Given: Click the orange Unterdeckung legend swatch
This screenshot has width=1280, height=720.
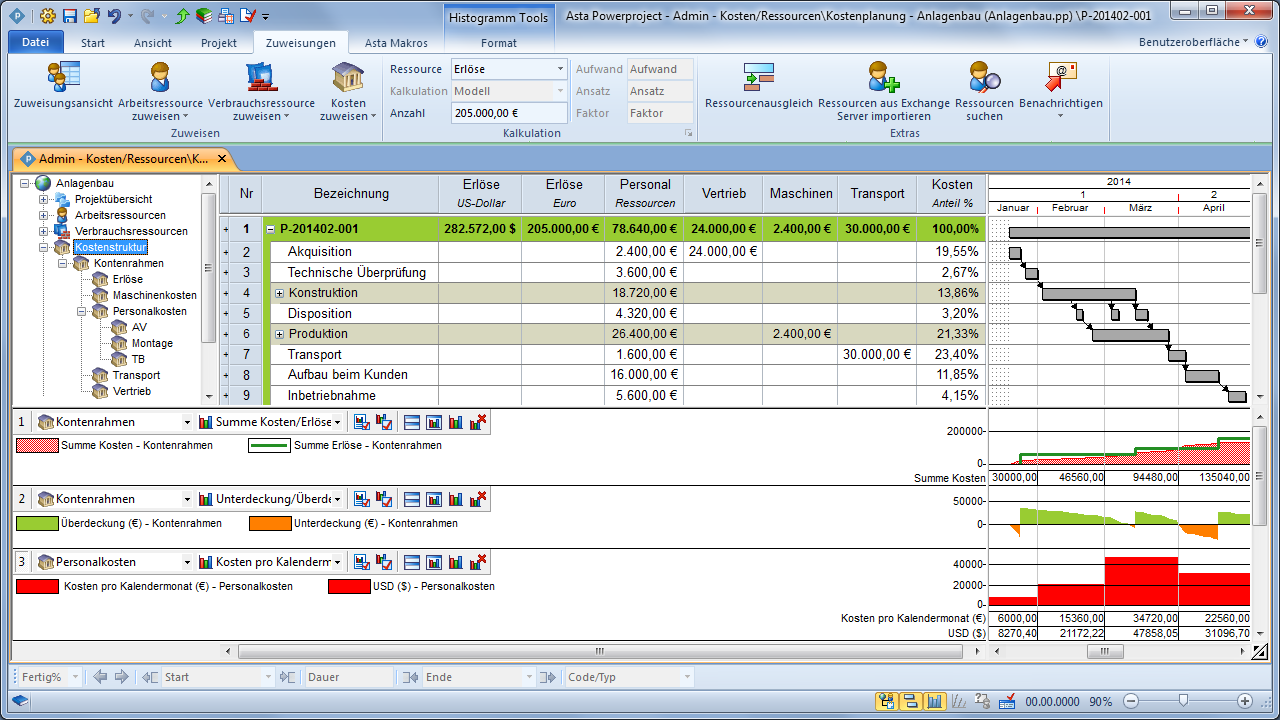Looking at the screenshot, I should (x=269, y=523).
